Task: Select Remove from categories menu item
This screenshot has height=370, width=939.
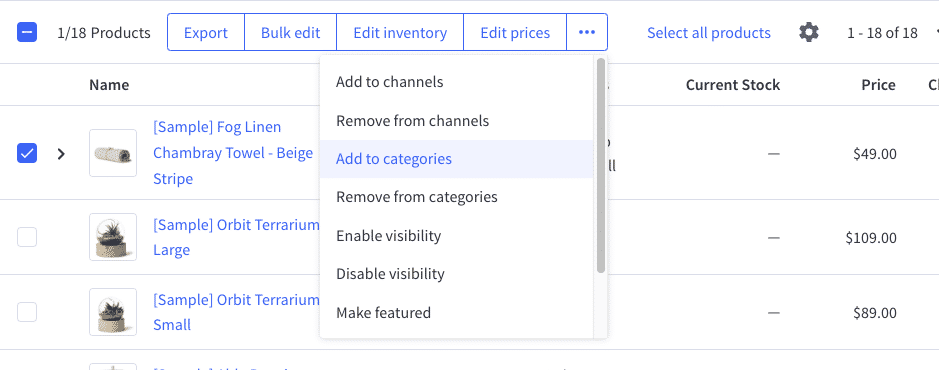Action: [x=456, y=197]
